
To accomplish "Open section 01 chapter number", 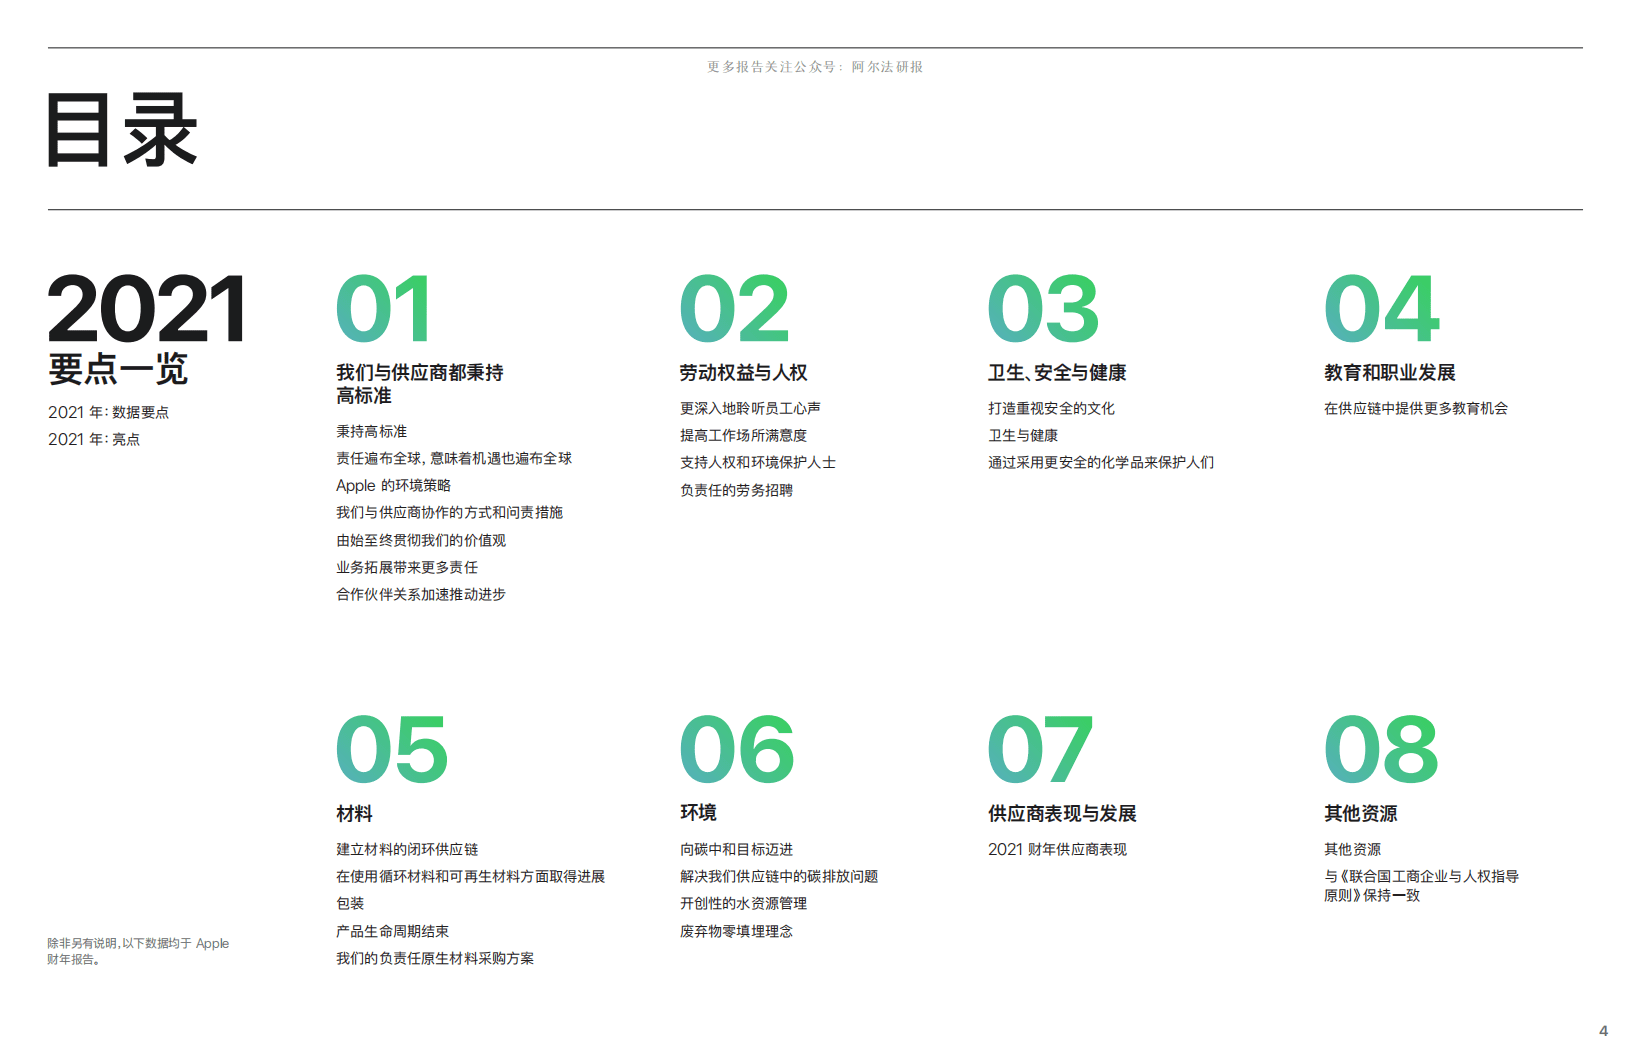I will coord(383,310).
